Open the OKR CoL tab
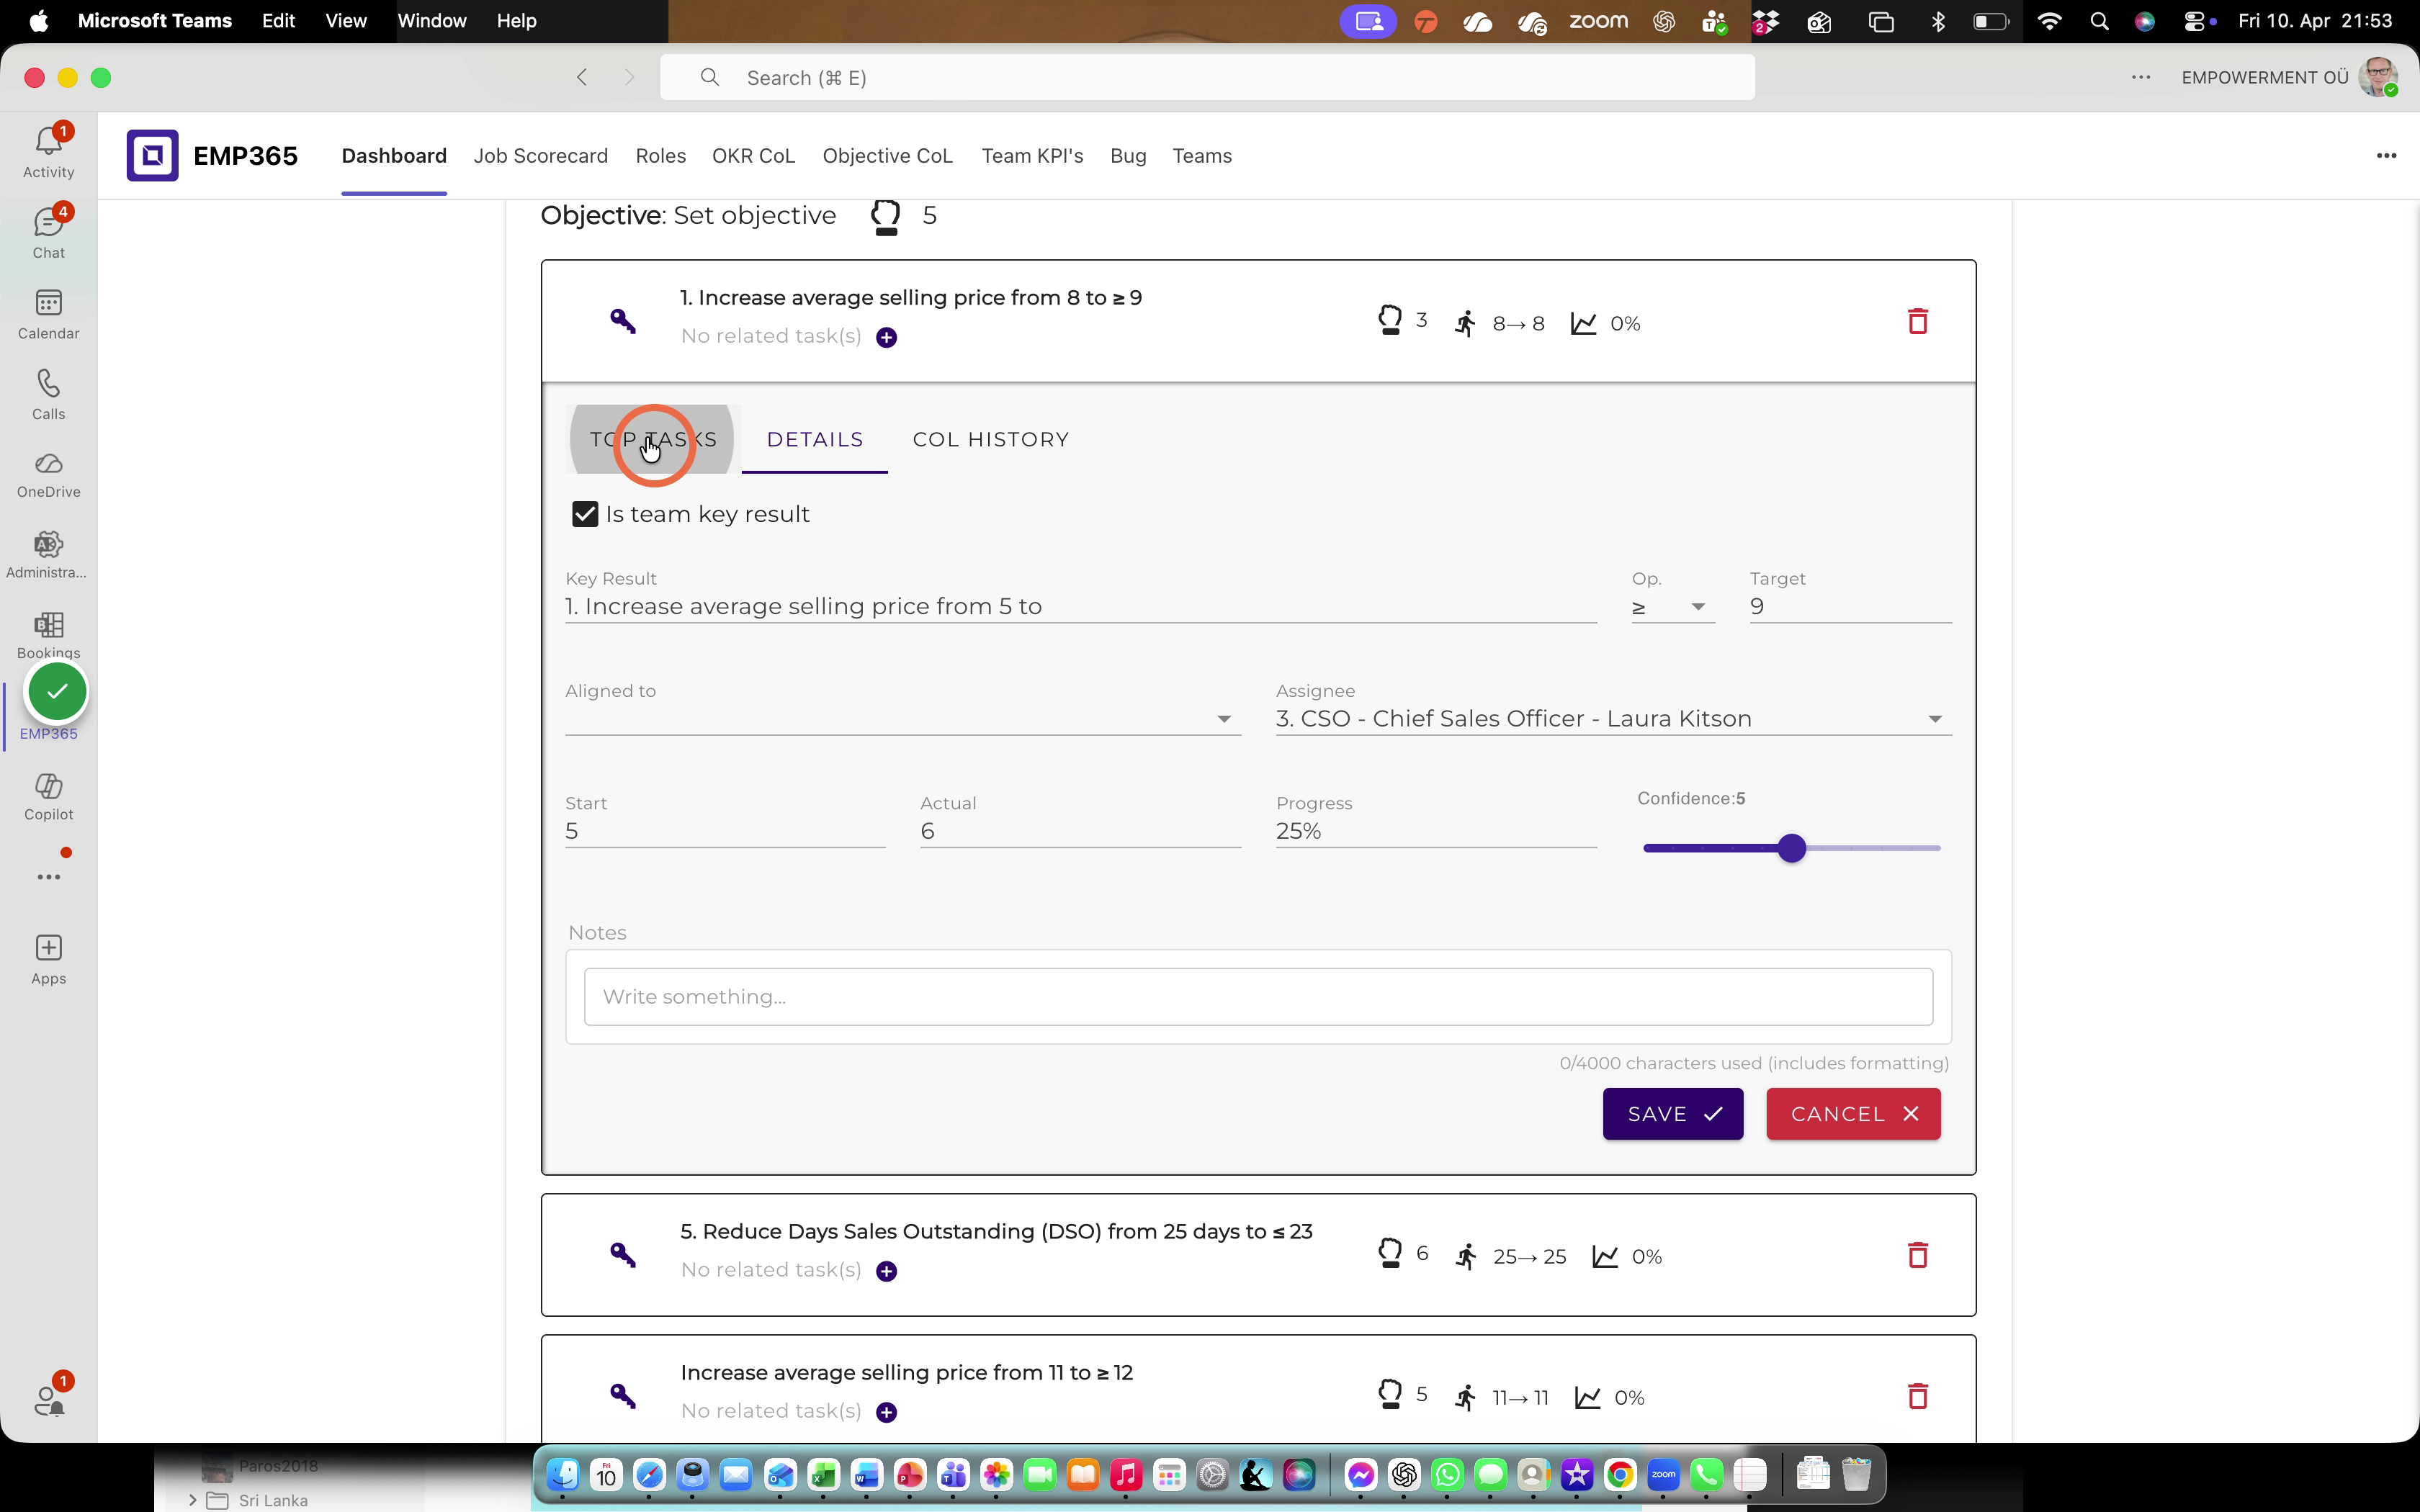Viewport: 2420px width, 1512px height. point(753,156)
